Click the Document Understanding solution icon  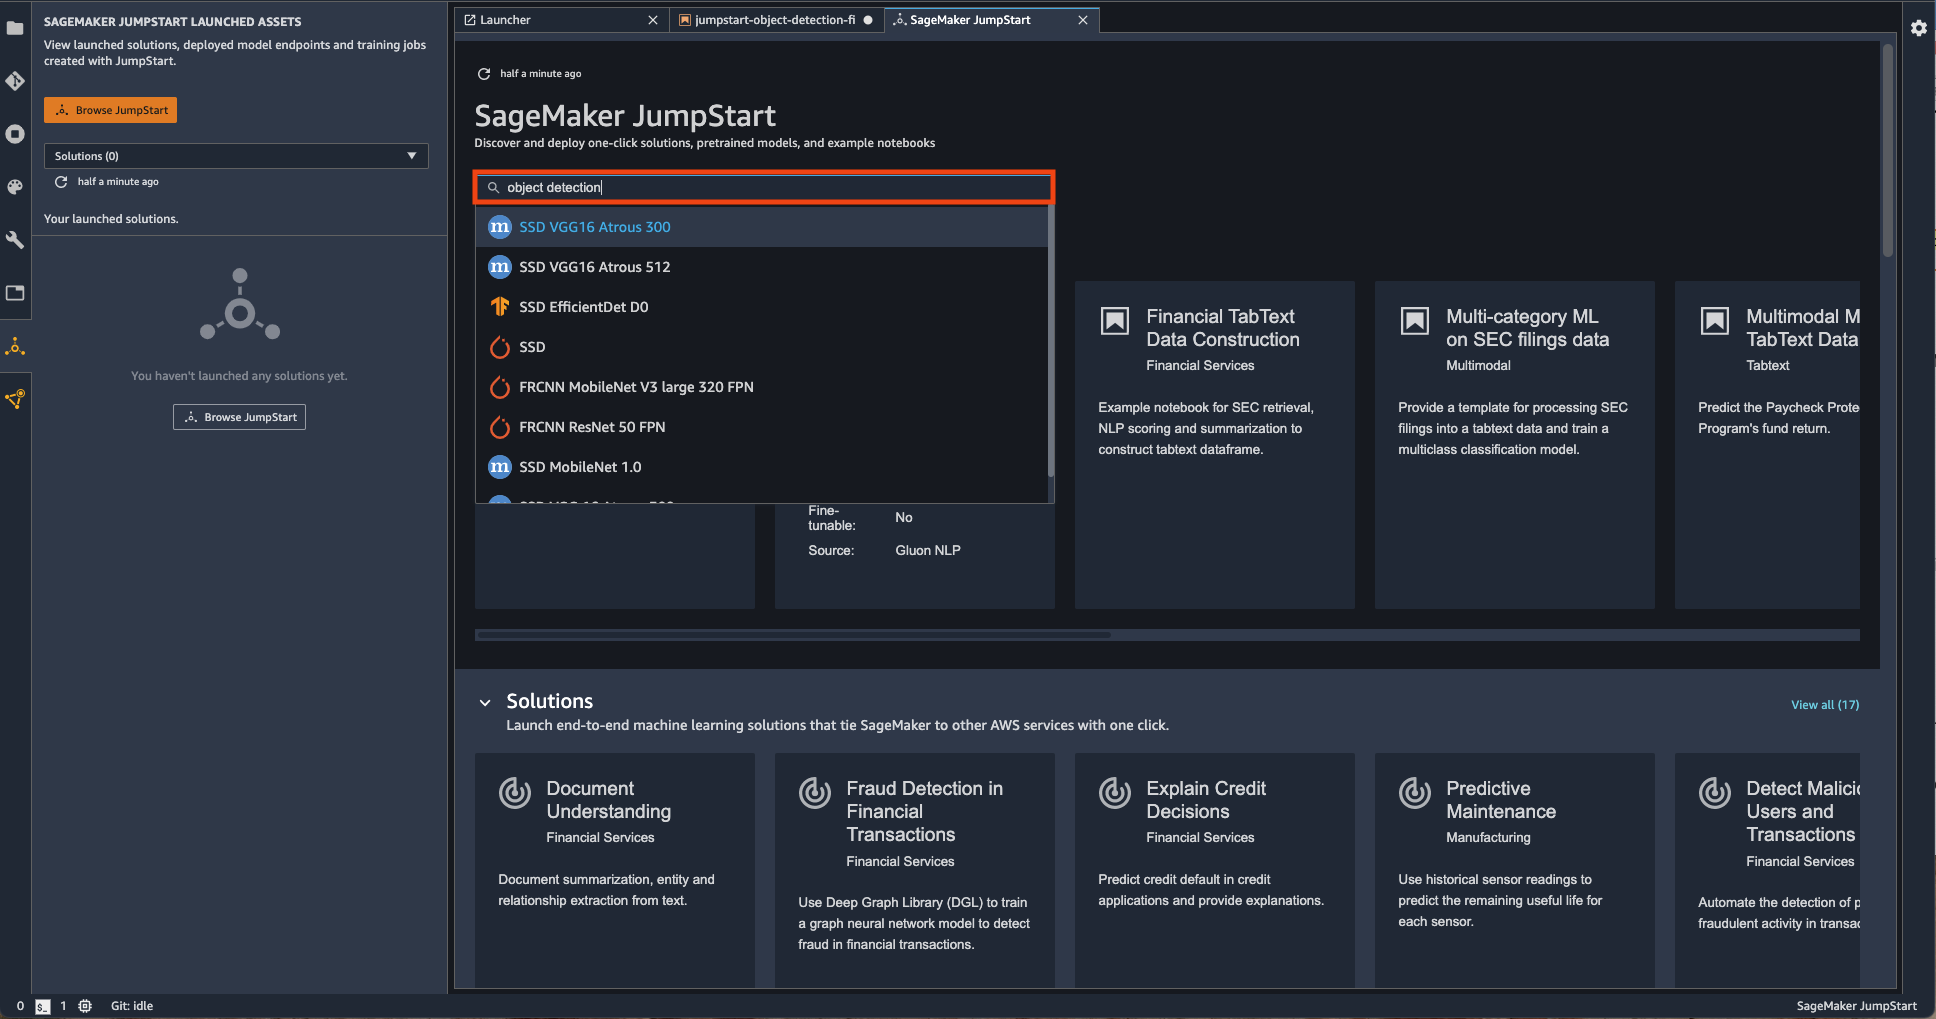(515, 793)
